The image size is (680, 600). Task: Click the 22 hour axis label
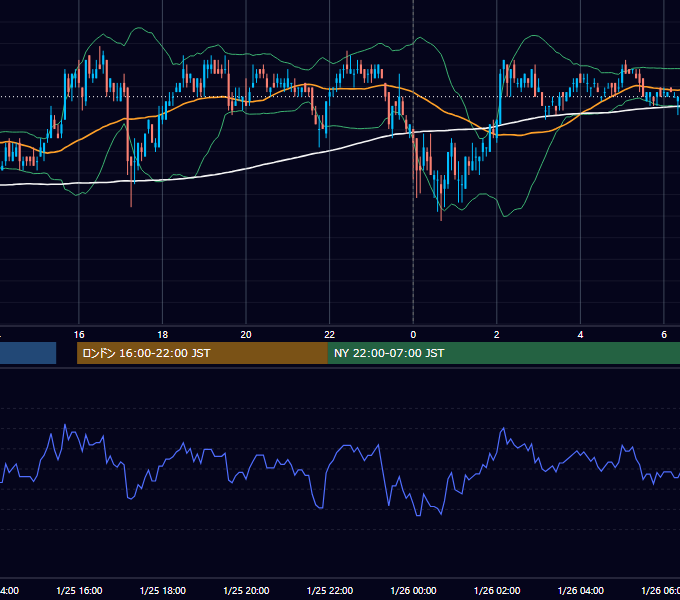tap(330, 335)
